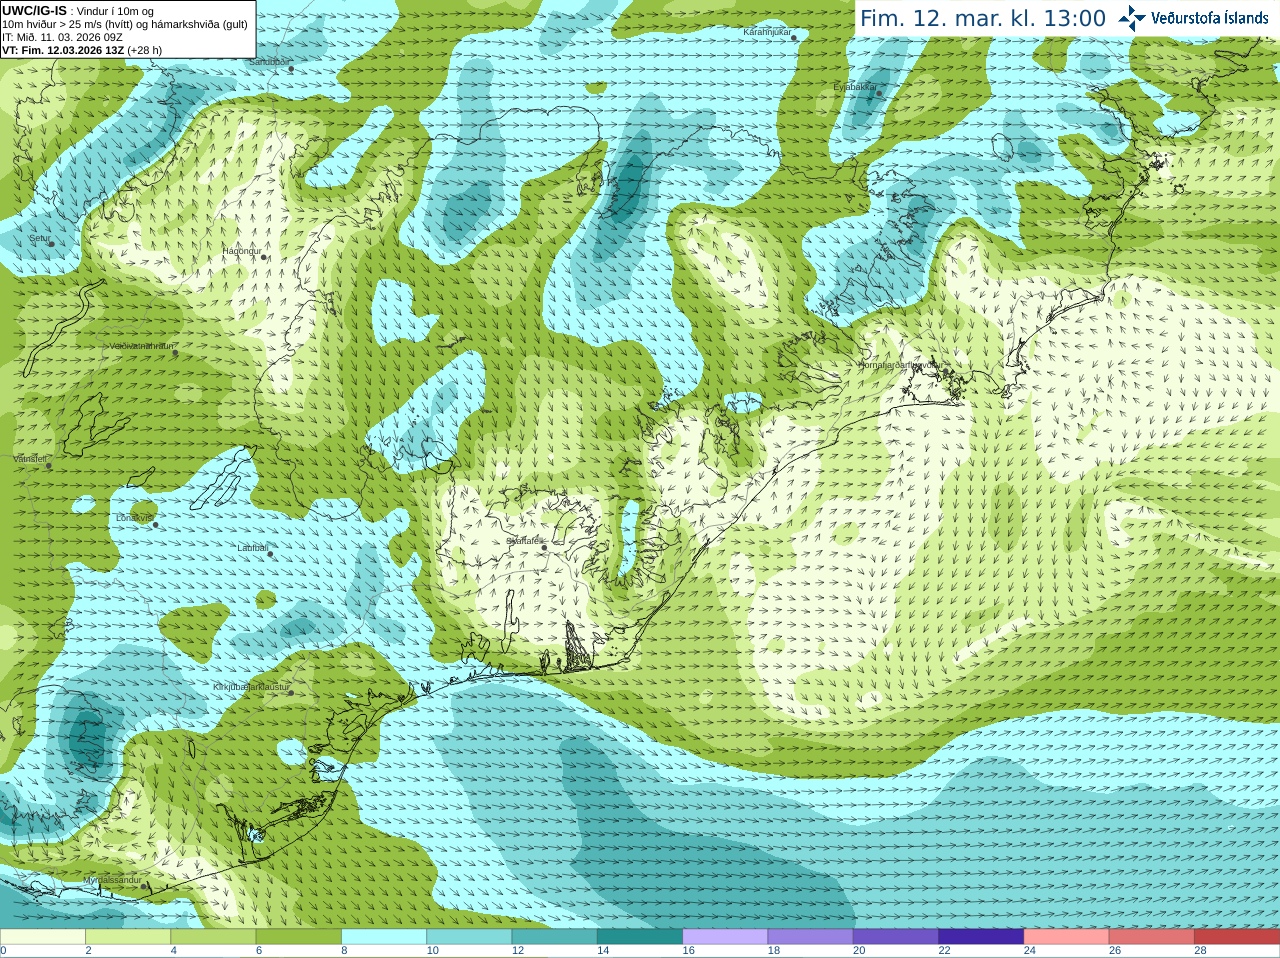Click the Lónakvísl station label
The width and height of the screenshot is (1280, 958).
click(x=134, y=518)
